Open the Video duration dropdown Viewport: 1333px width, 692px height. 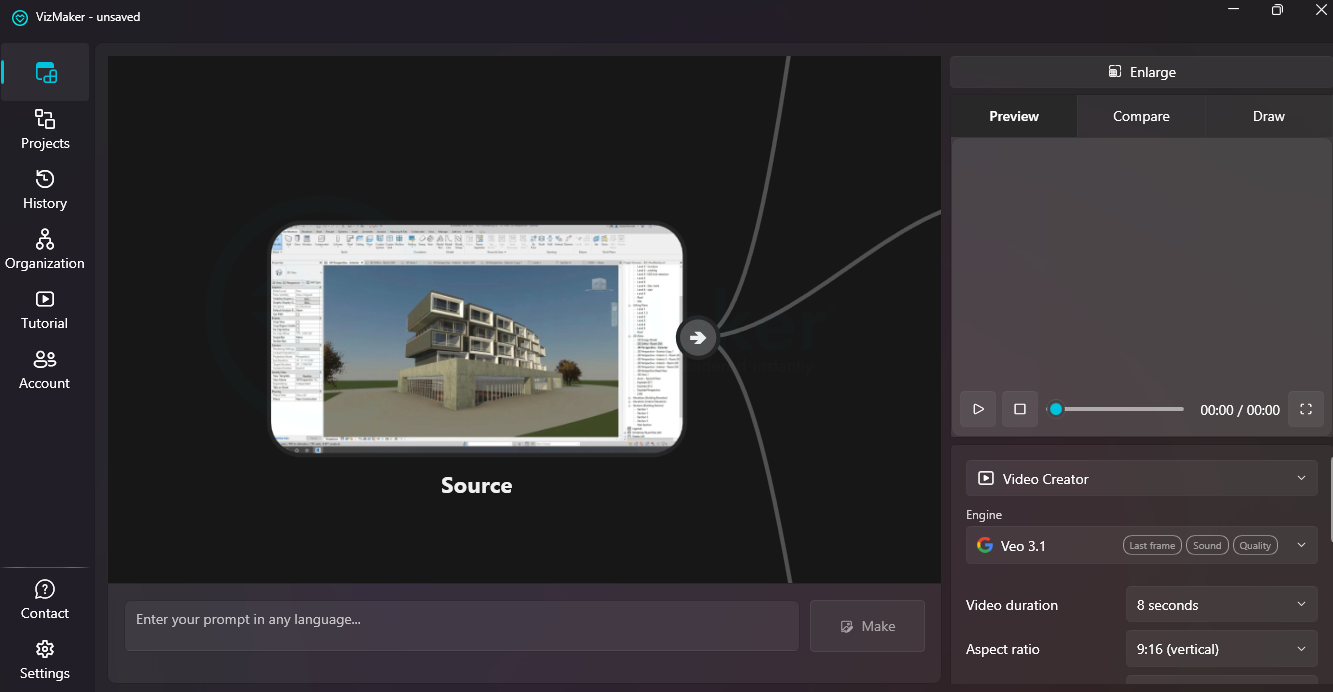(x=1220, y=605)
